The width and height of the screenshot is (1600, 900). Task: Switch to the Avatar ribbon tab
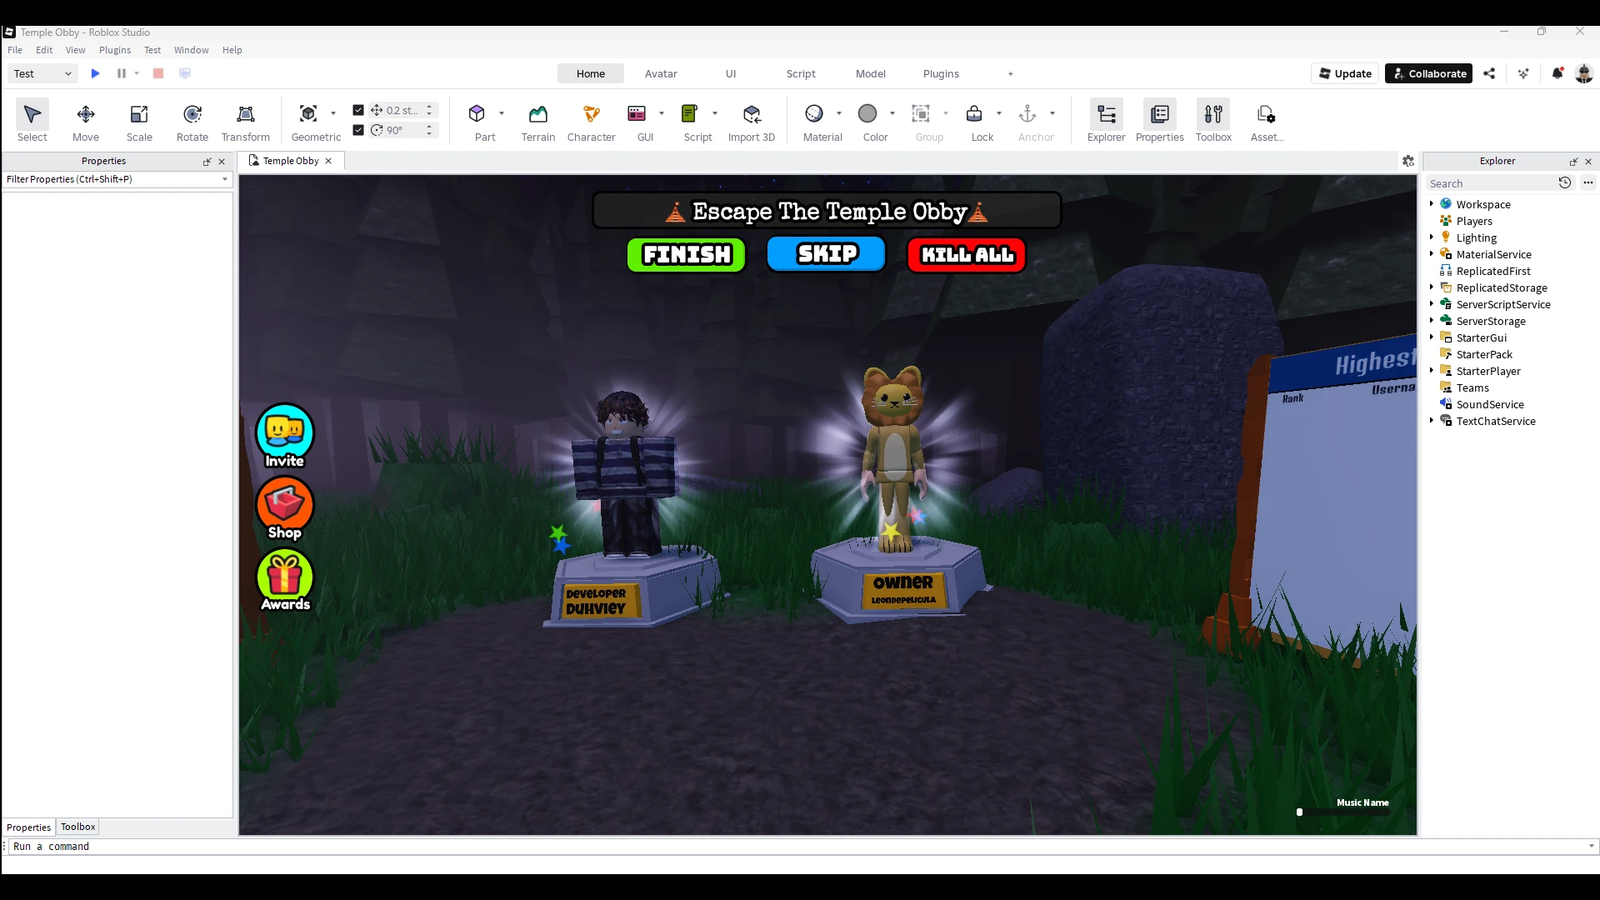[661, 74]
